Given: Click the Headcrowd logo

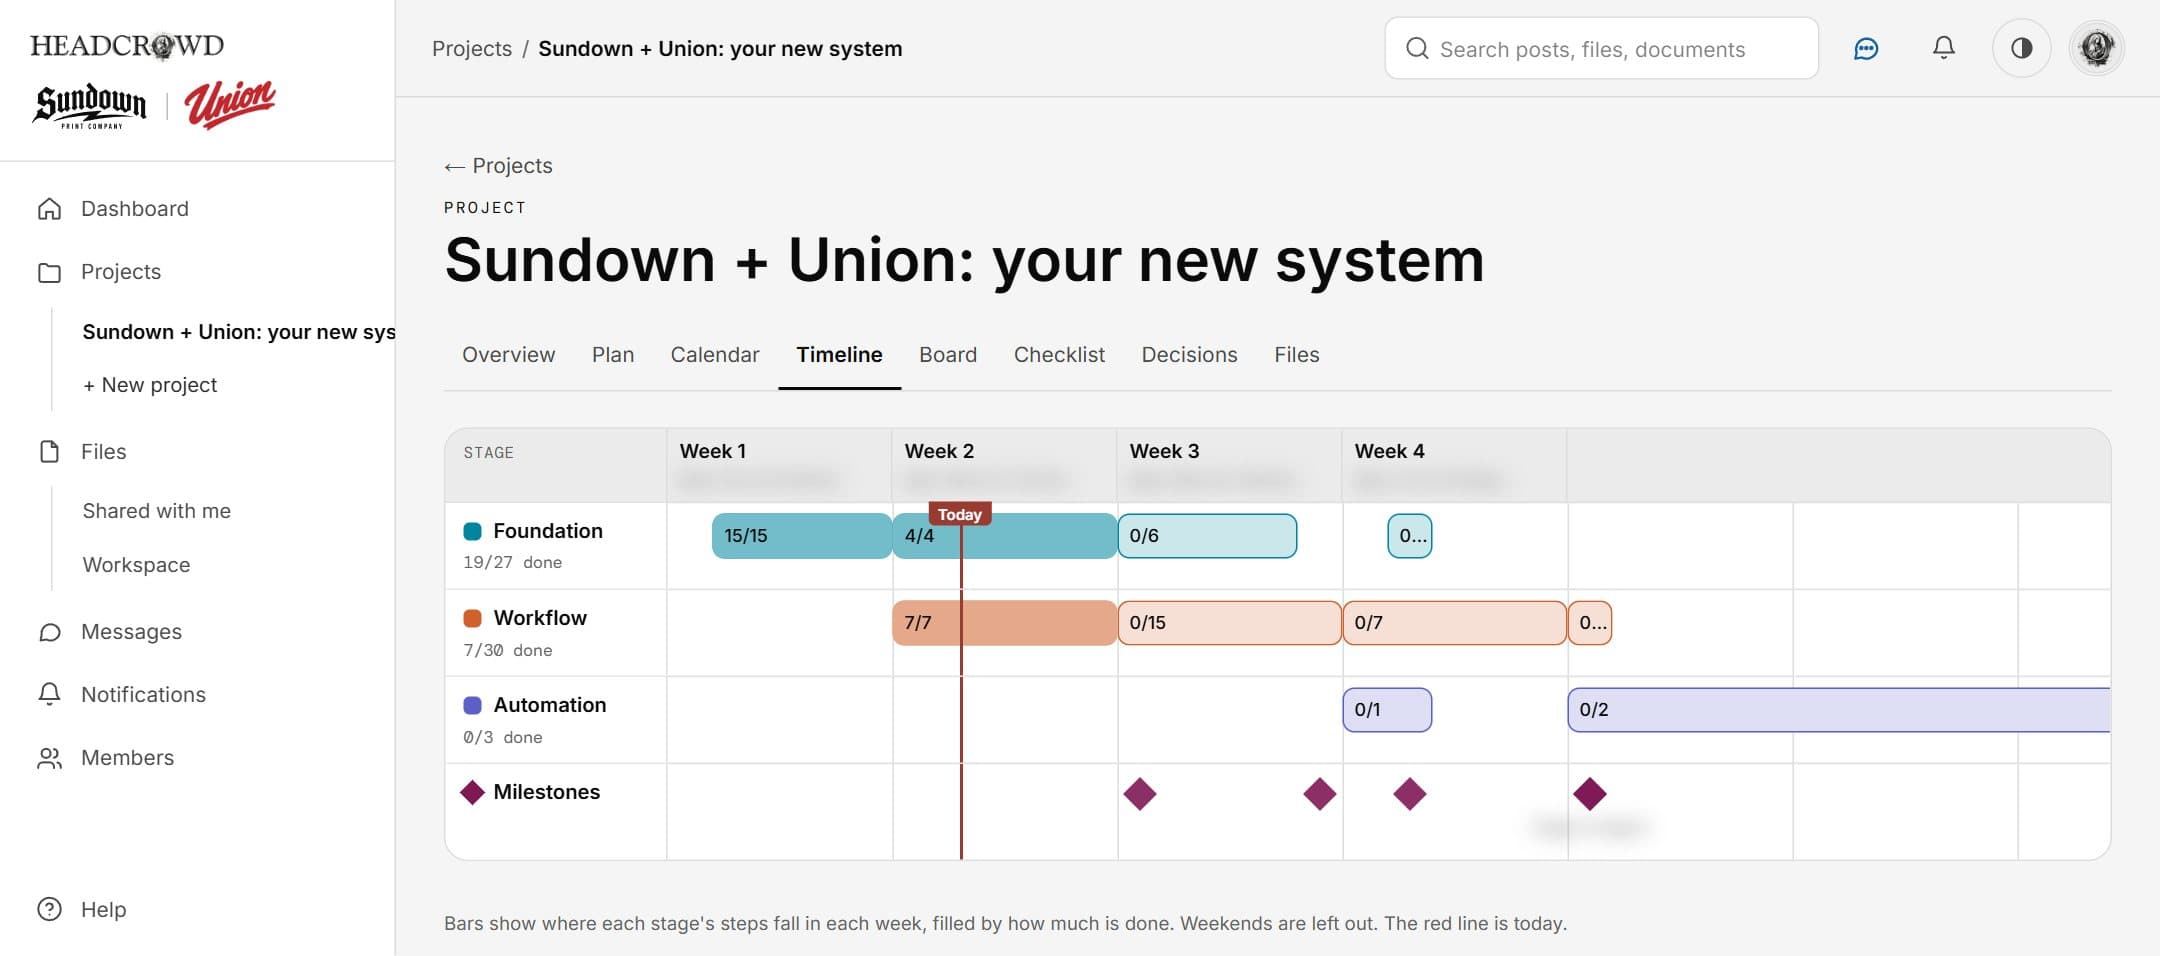Looking at the screenshot, I should point(127,46).
